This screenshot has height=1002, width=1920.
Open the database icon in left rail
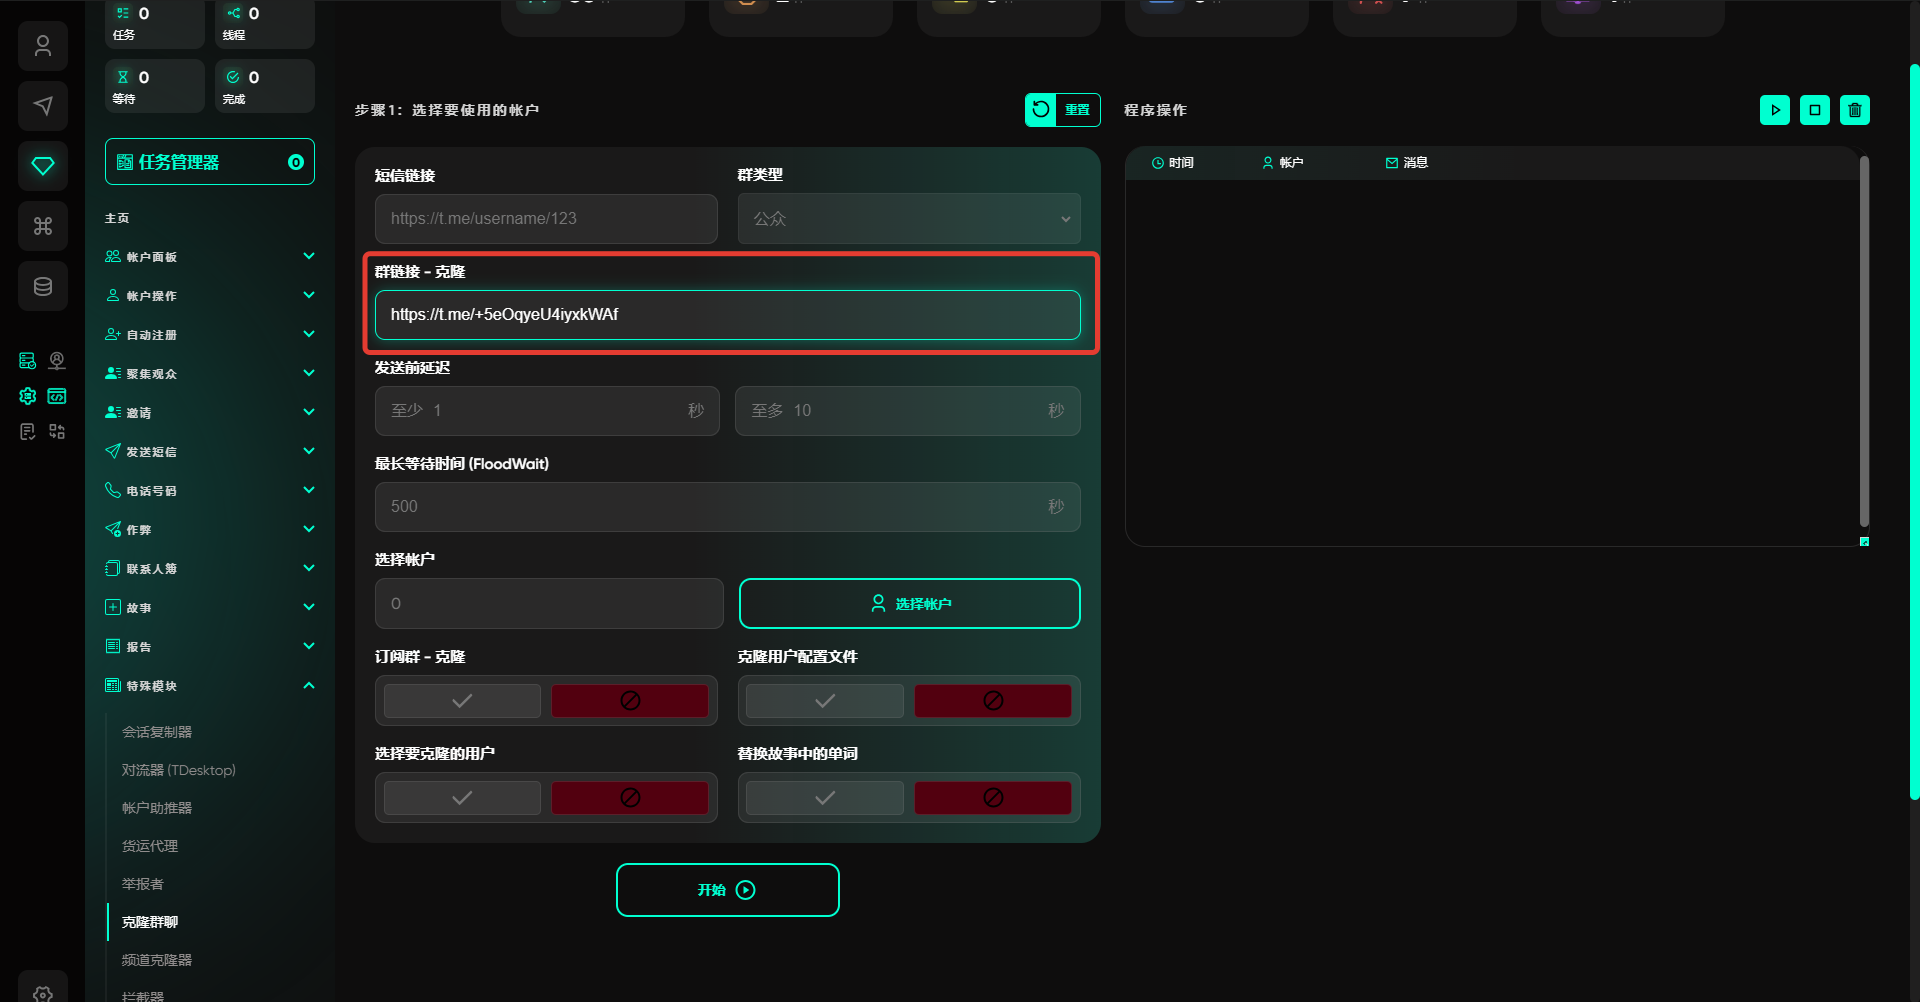(x=43, y=287)
